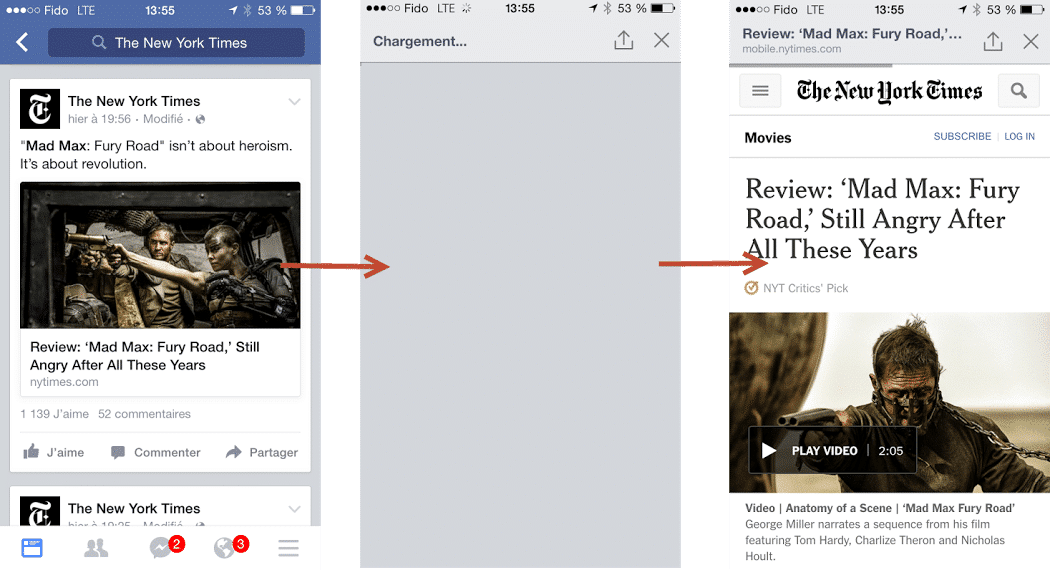
Task: Click the LOG IN link
Action: coord(1019,137)
